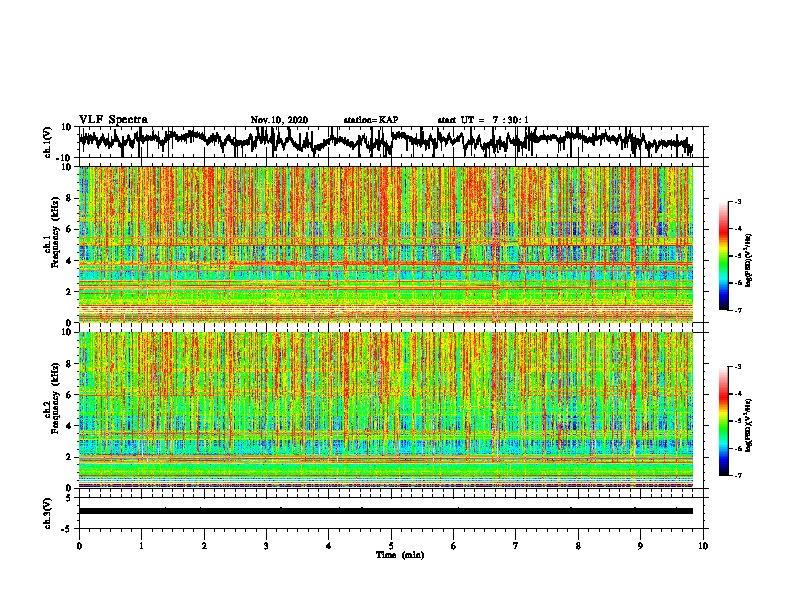
Task: Click the '0' tick on the time axis
Action: pos(79,546)
